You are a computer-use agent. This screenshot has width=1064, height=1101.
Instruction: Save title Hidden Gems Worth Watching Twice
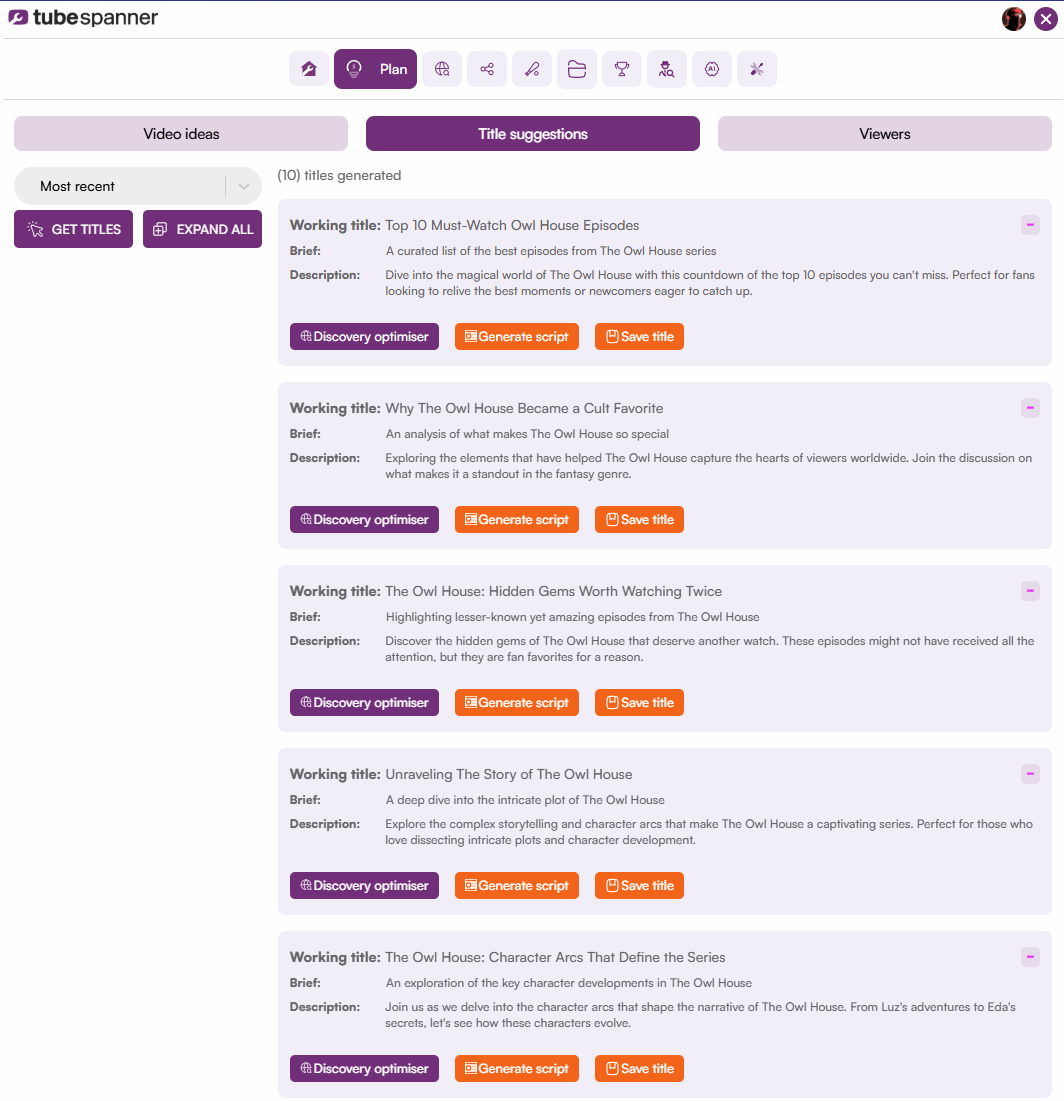639,702
